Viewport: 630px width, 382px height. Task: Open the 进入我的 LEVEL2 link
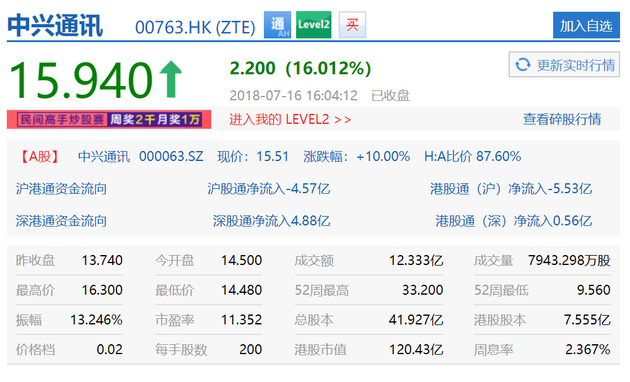tap(290, 119)
